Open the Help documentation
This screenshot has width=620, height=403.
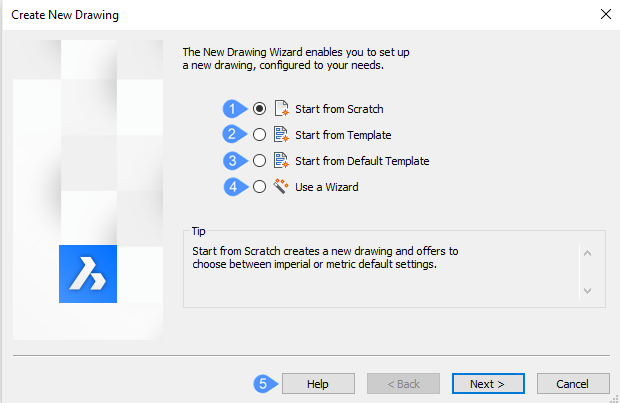pos(318,383)
